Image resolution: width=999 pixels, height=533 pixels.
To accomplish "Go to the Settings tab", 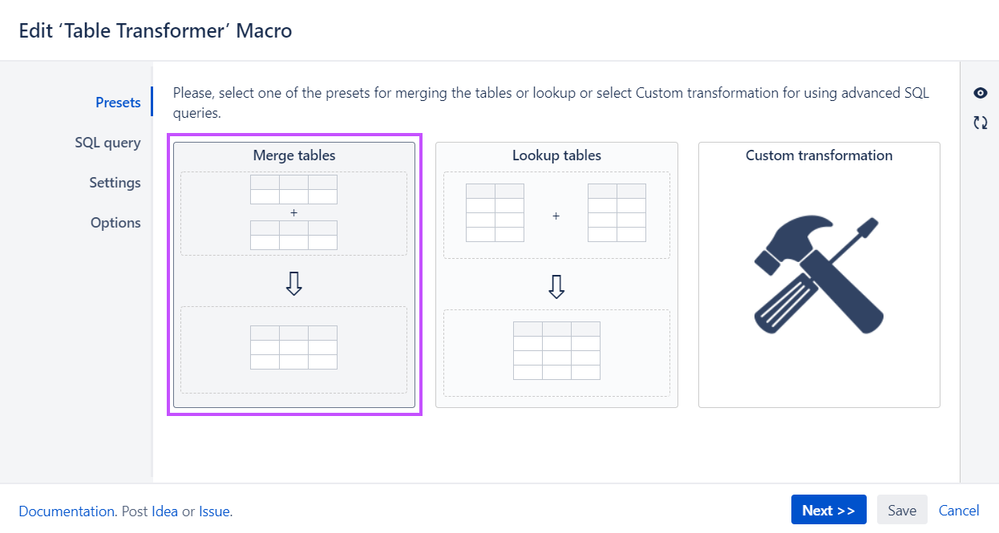I will pos(115,183).
